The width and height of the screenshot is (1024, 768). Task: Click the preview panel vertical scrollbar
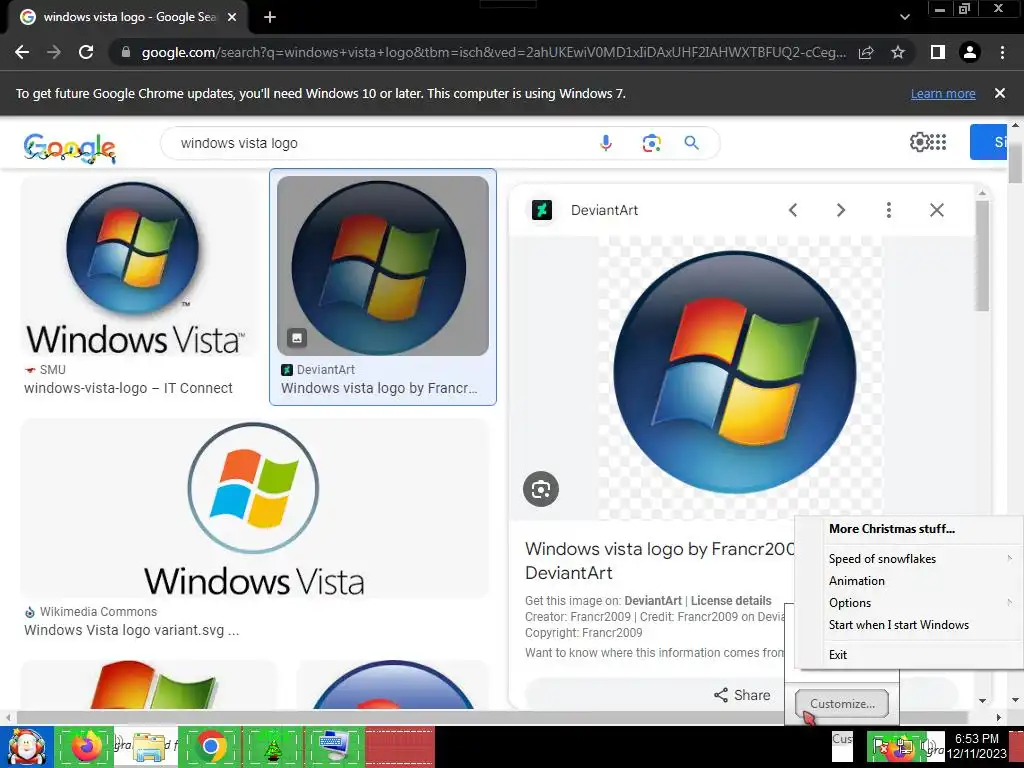pos(982,255)
